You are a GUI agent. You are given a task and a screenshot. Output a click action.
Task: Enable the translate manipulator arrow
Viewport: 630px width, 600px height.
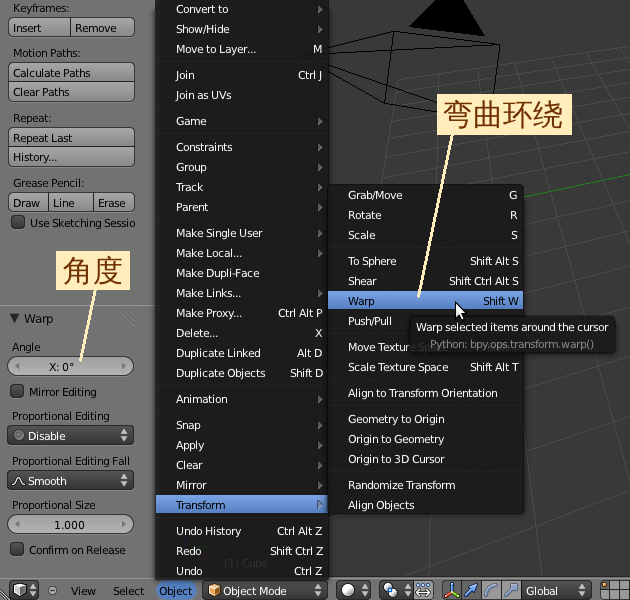(x=471, y=590)
